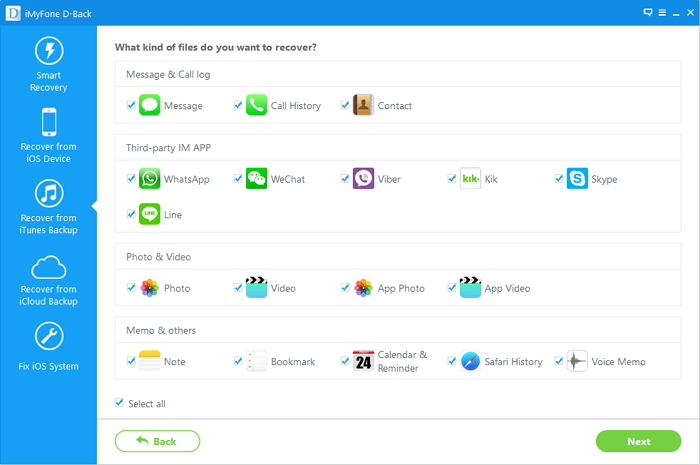Click the App Video clapperboard icon
The width and height of the screenshot is (700, 465).
point(470,287)
